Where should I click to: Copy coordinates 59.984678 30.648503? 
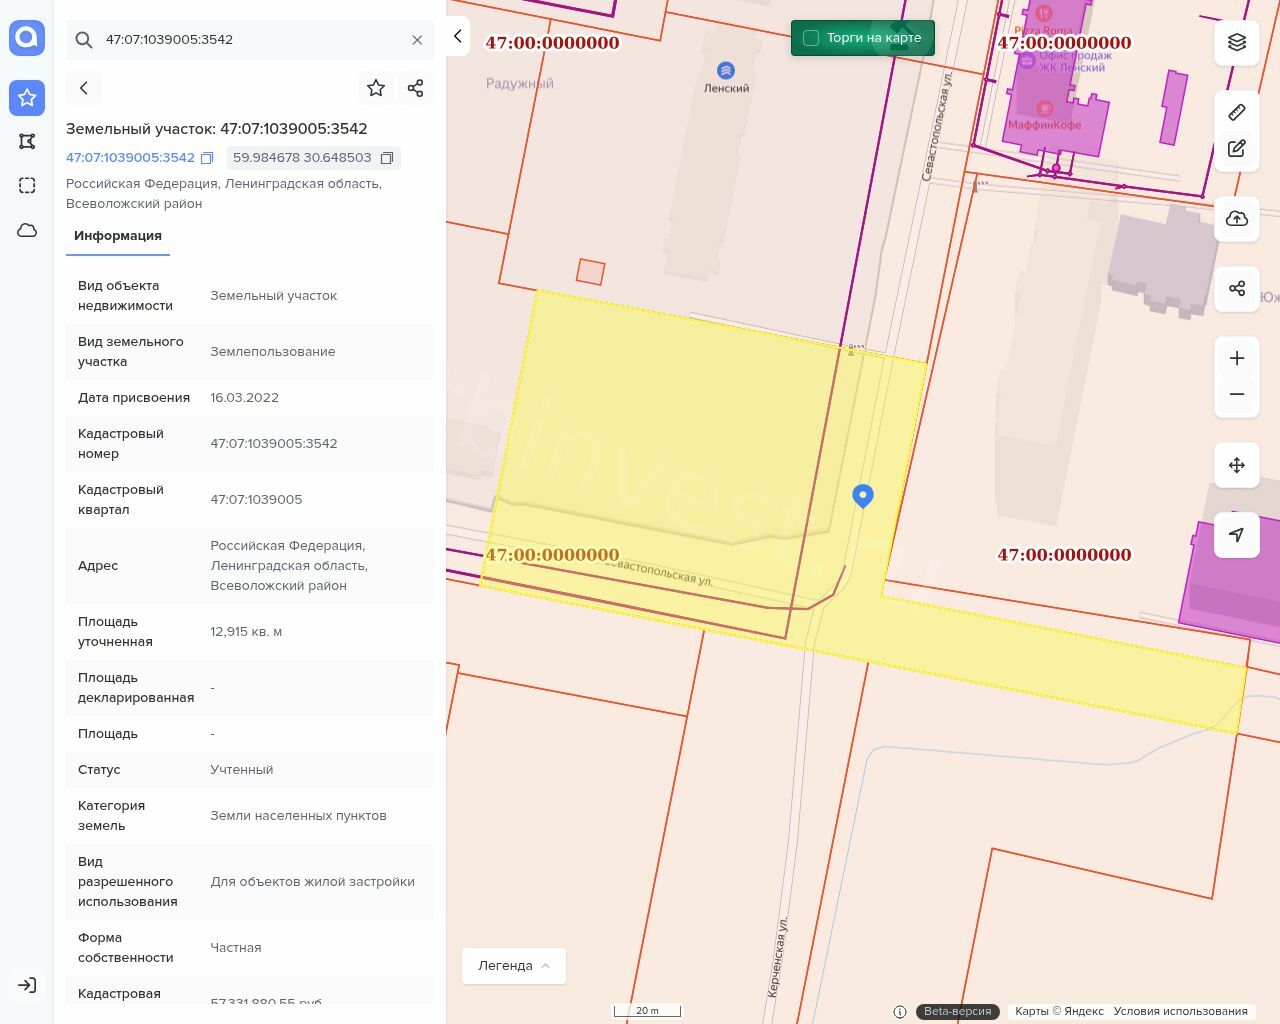click(x=387, y=158)
